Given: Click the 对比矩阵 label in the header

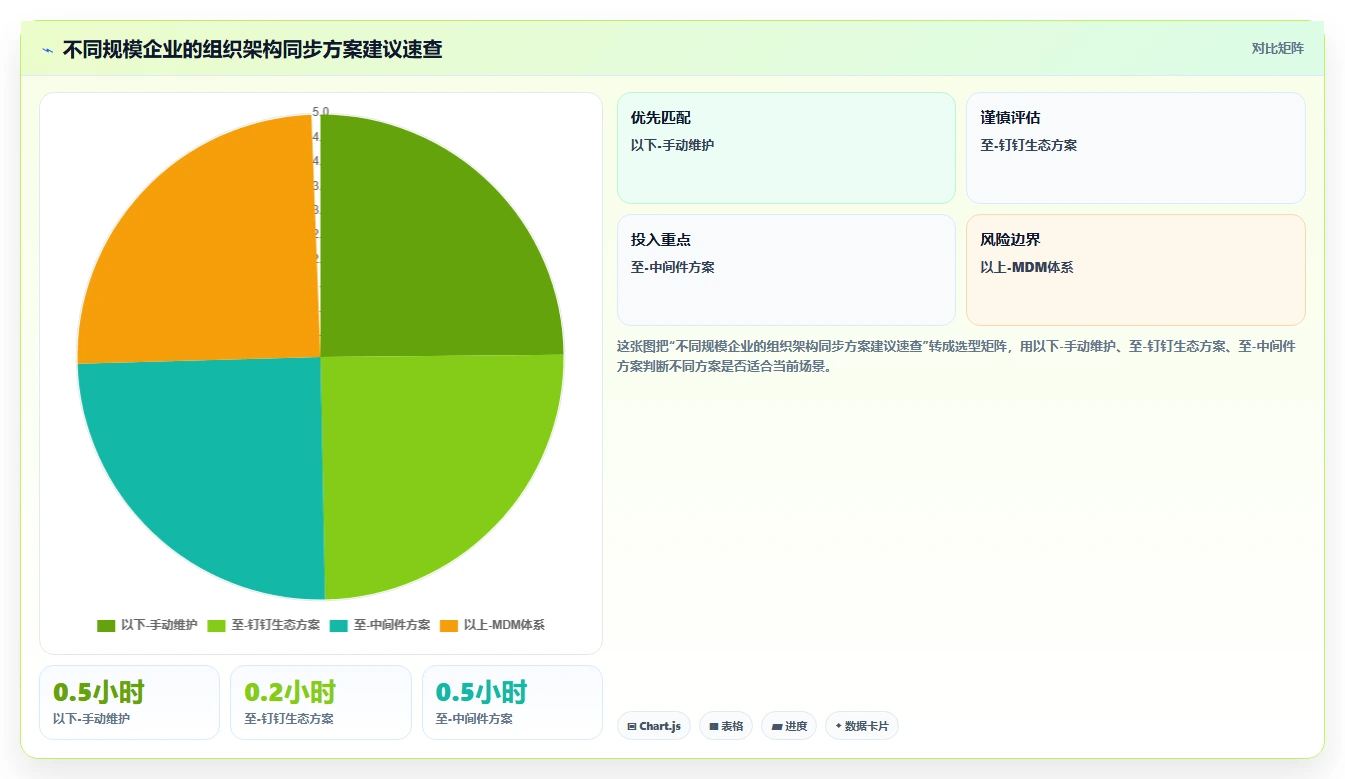Looking at the screenshot, I should point(1277,48).
